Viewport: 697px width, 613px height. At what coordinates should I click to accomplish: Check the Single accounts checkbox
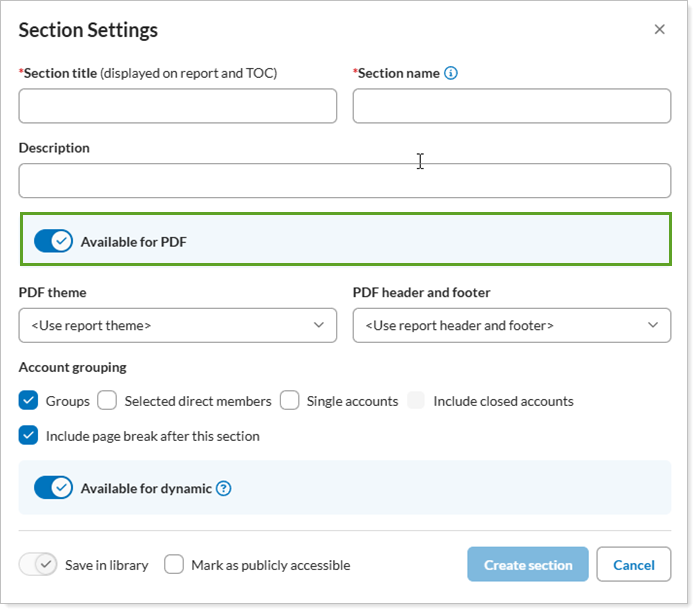(289, 400)
